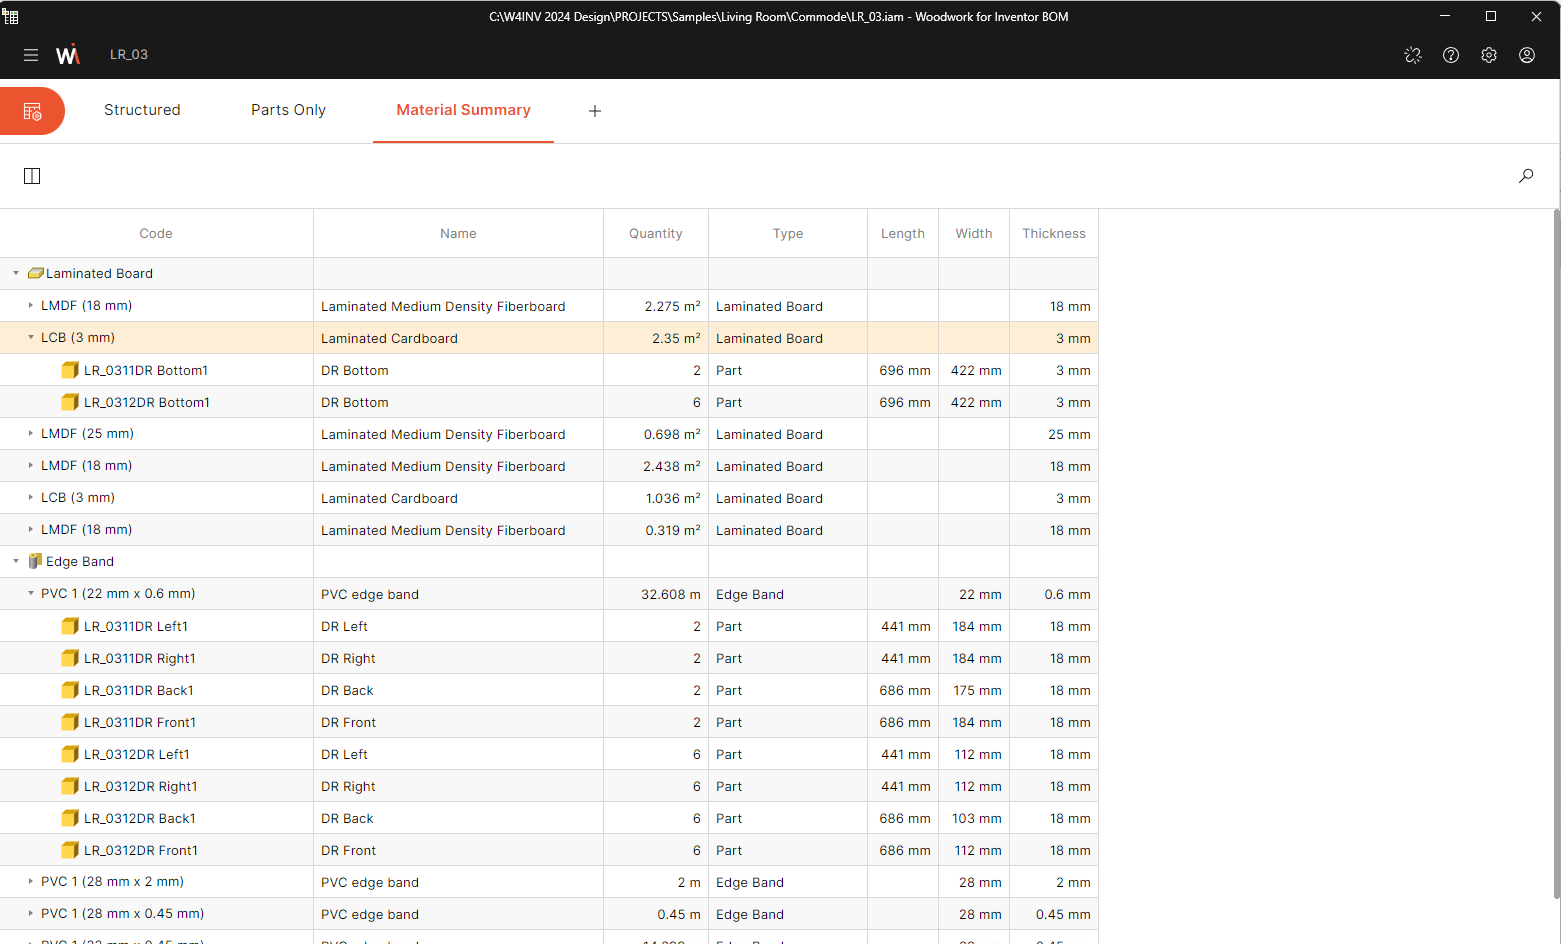Click the Length column header

point(903,233)
